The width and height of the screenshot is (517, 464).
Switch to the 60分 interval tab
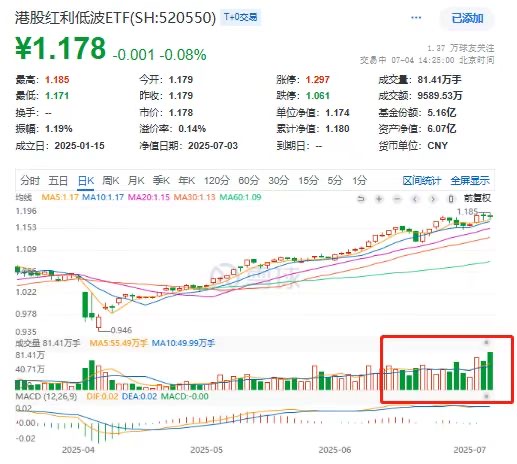[x=249, y=181]
